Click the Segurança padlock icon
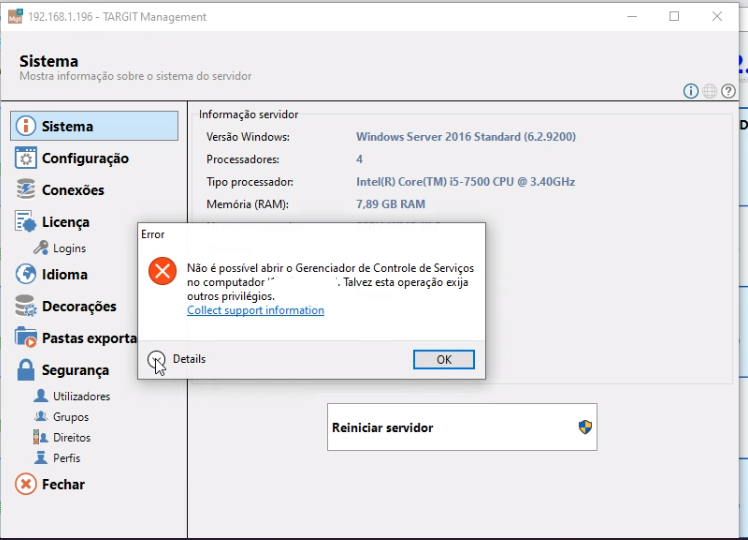 25,370
